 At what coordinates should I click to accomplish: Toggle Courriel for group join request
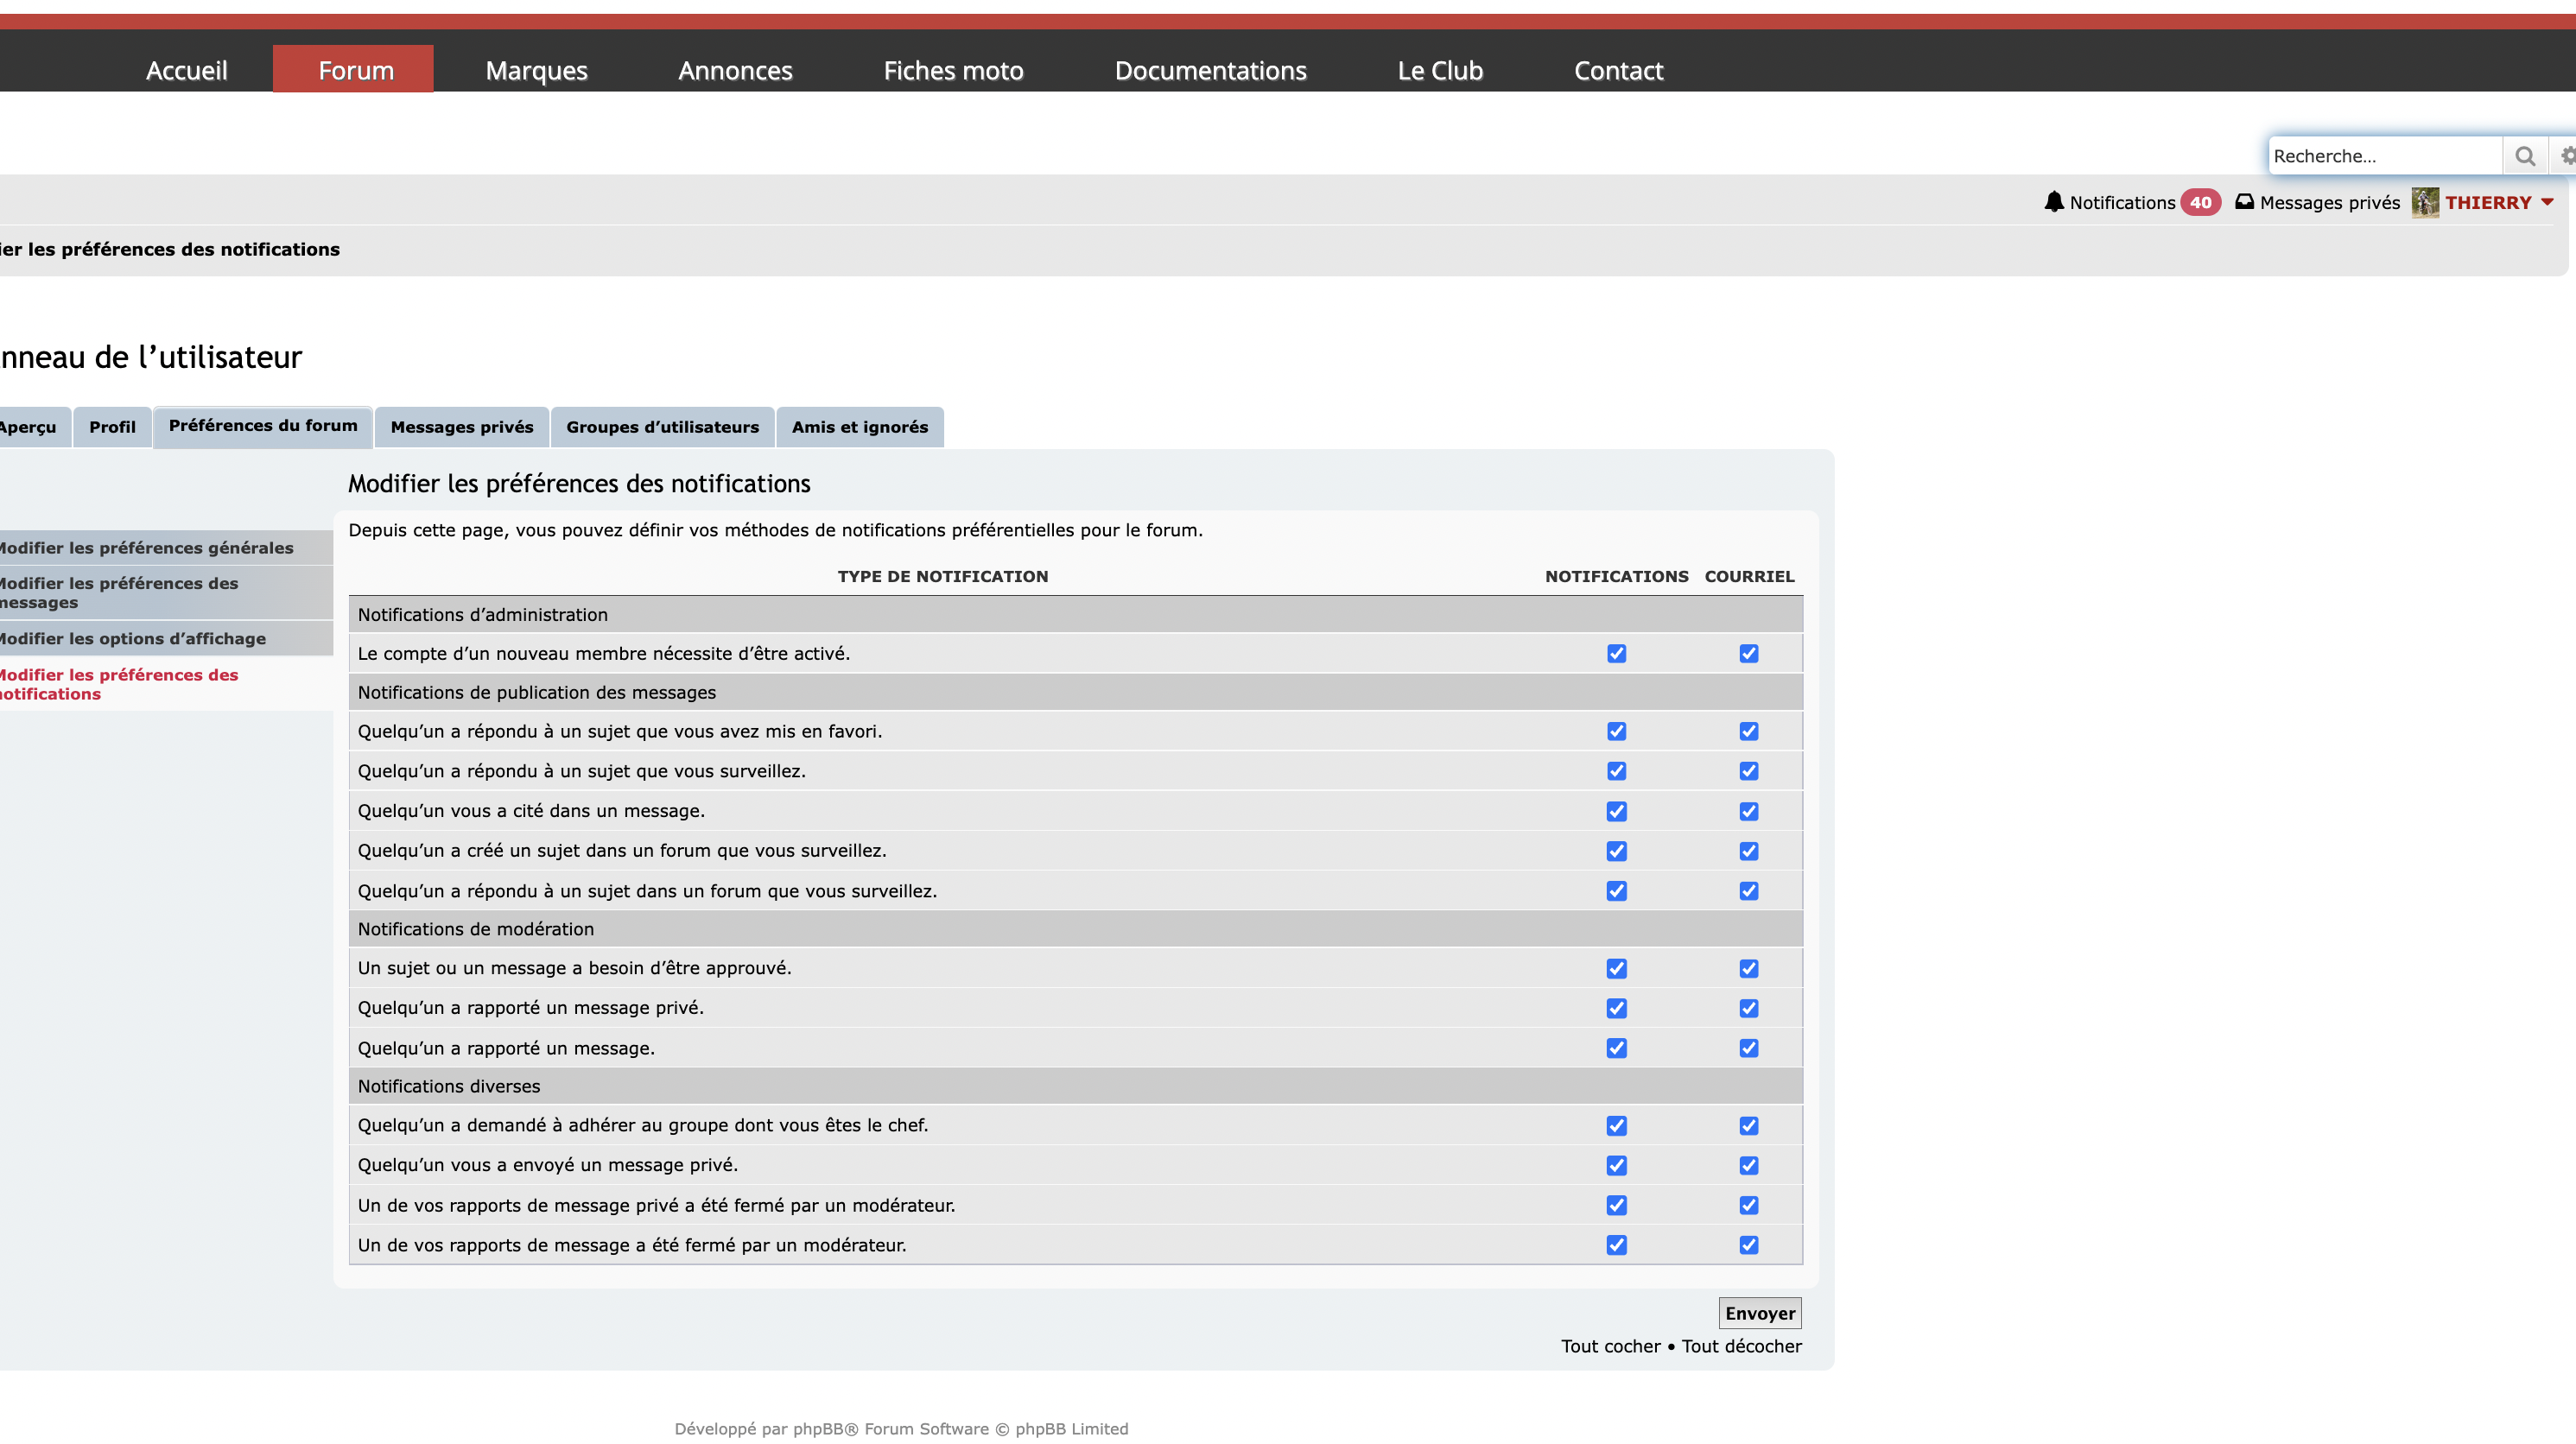[x=1748, y=1126]
